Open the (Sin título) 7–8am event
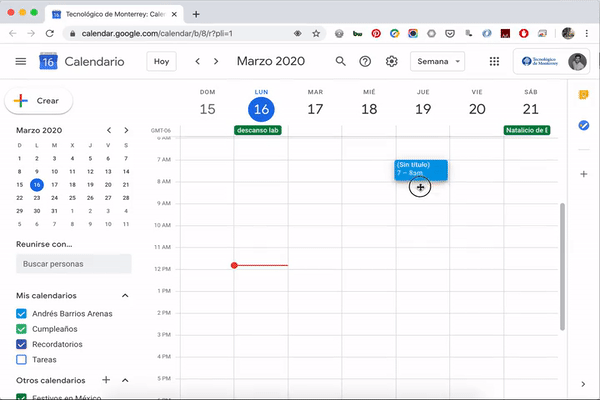The height and width of the screenshot is (400, 600). pos(421,170)
